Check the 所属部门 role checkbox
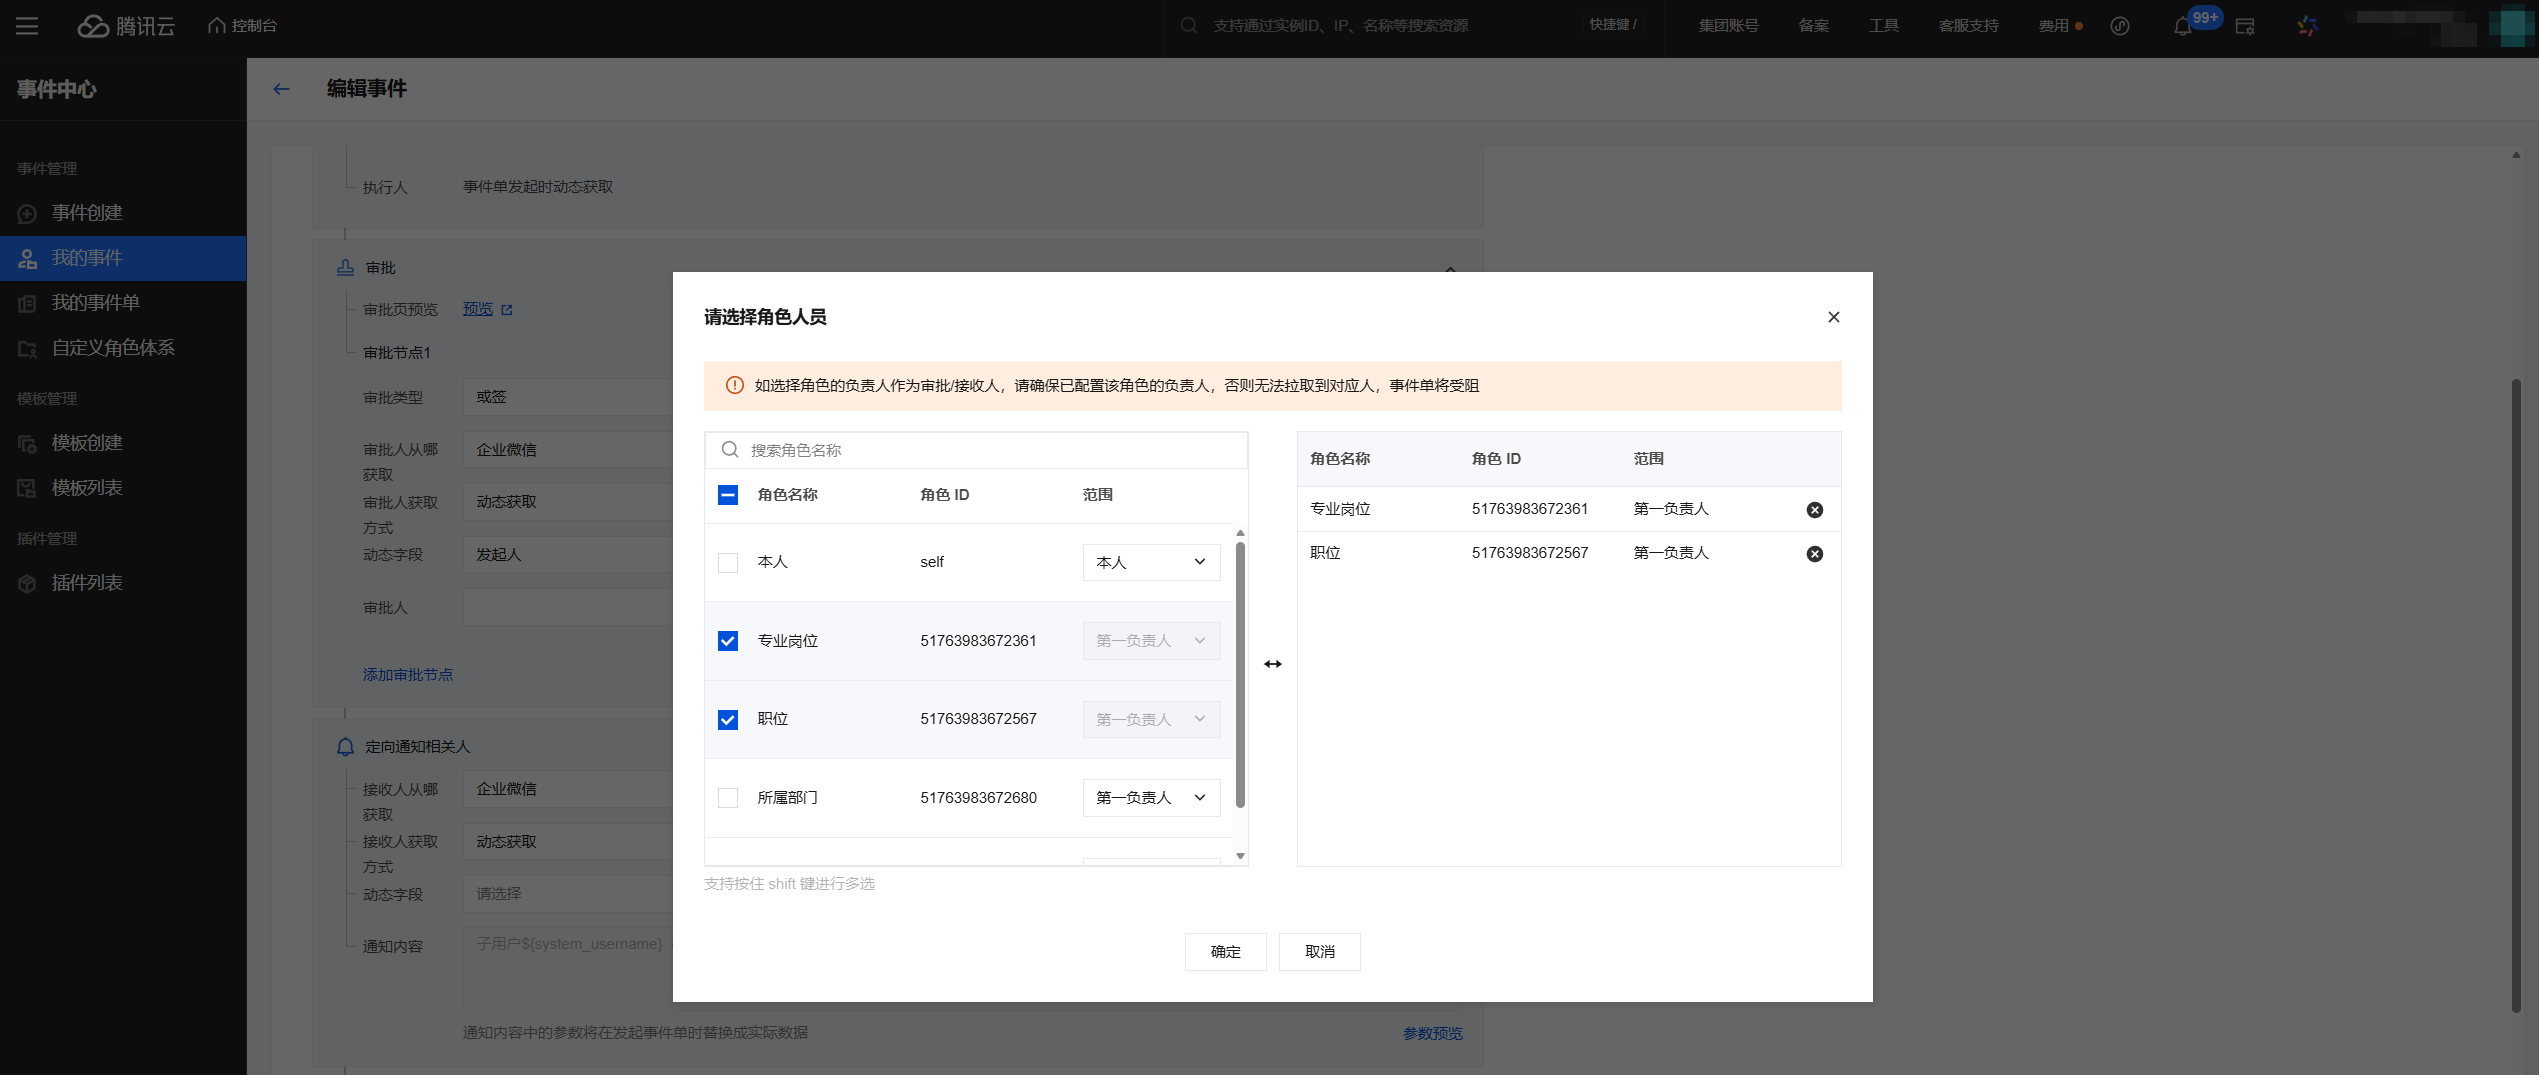The height and width of the screenshot is (1075, 2539). coord(728,798)
